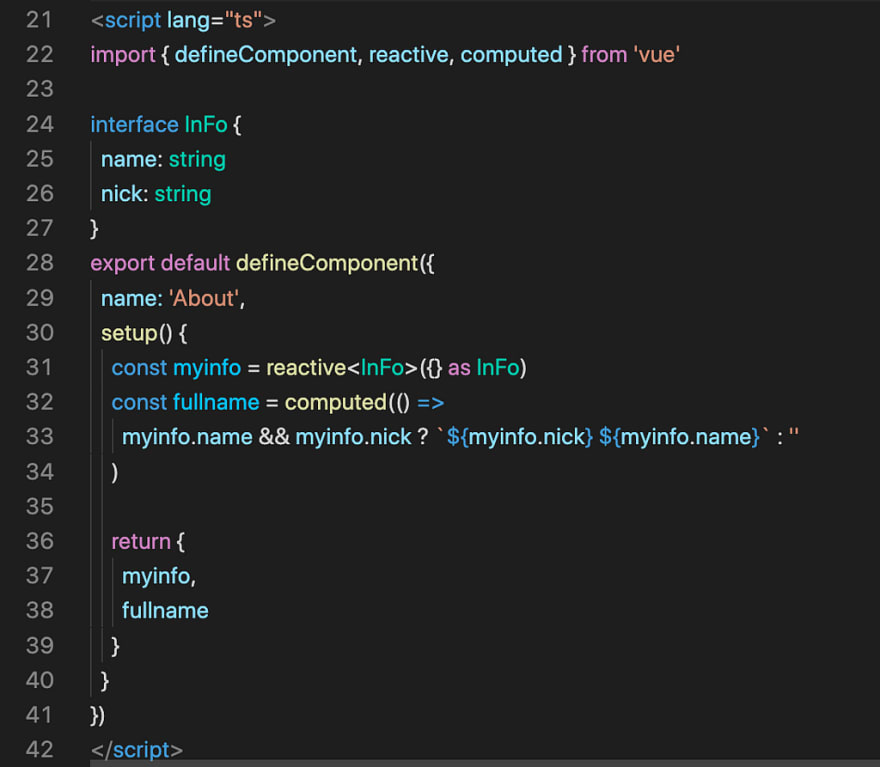Click 'myinfo' variable declaration on line 31
The height and width of the screenshot is (767, 880).
(207, 369)
